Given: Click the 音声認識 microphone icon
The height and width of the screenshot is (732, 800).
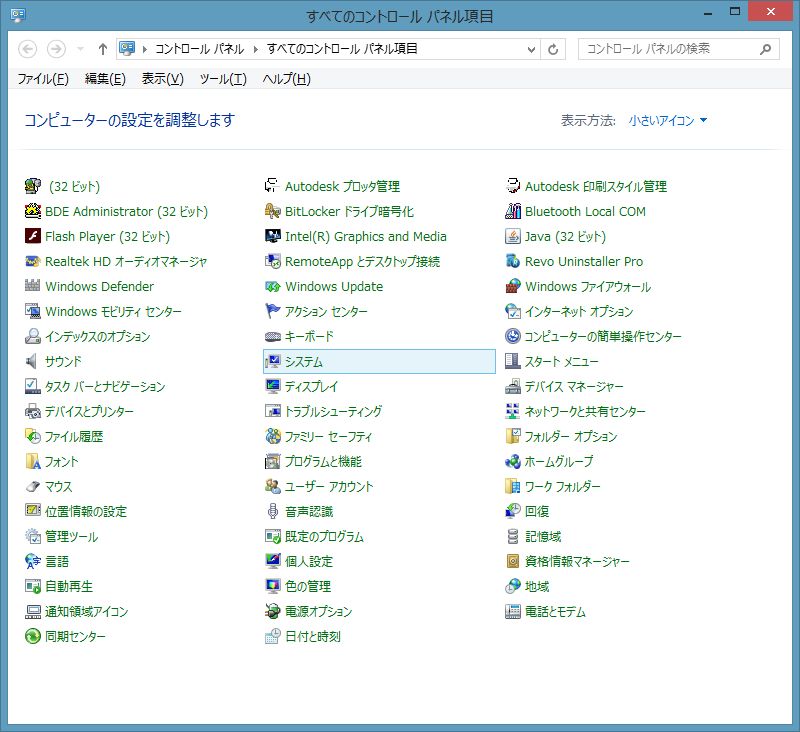Looking at the screenshot, I should click(x=273, y=511).
